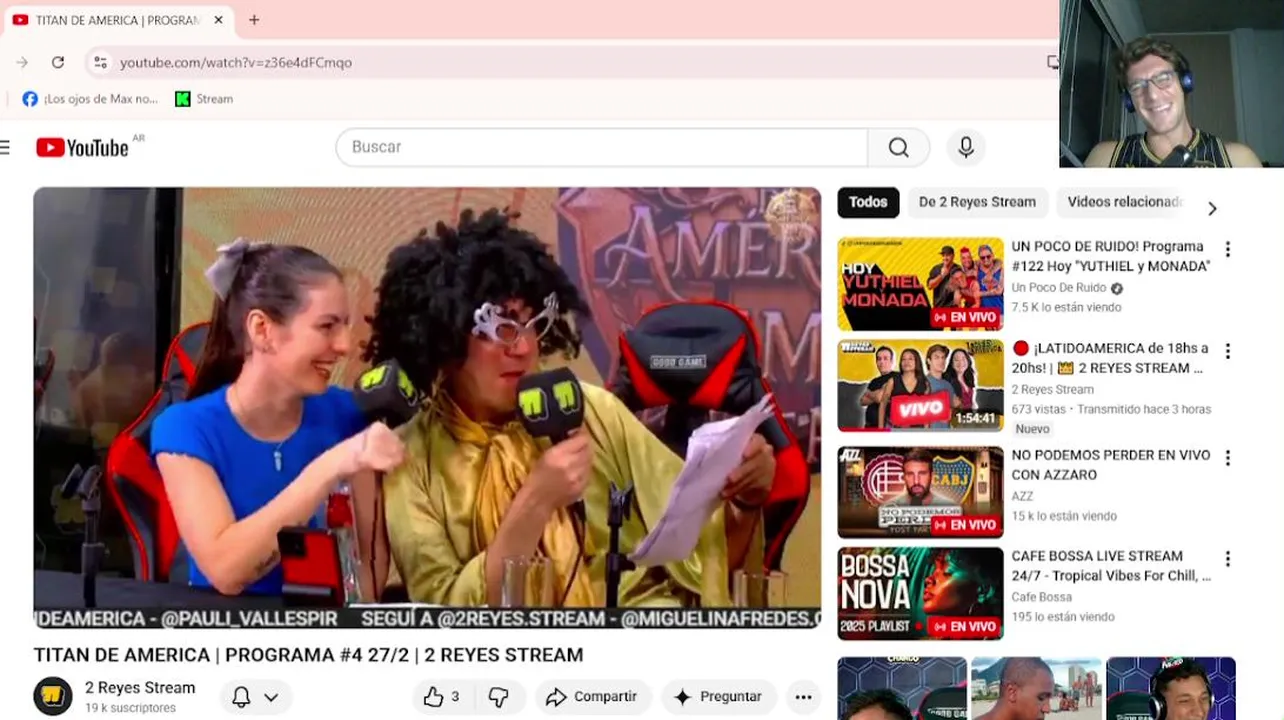Viewport: 1284px width, 720px height.
Task: Click the webcam overlay in the top corner
Action: coord(1171,84)
